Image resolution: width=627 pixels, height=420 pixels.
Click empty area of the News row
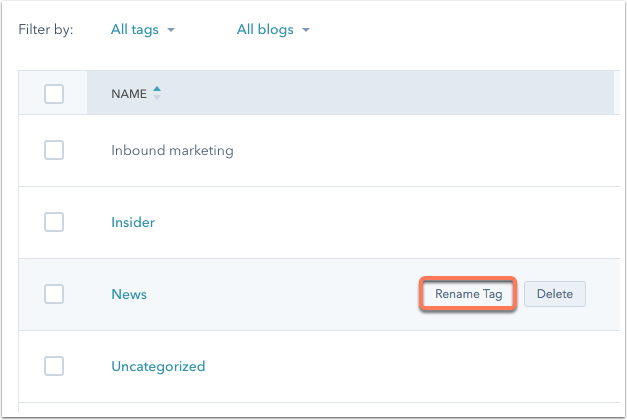coord(280,294)
